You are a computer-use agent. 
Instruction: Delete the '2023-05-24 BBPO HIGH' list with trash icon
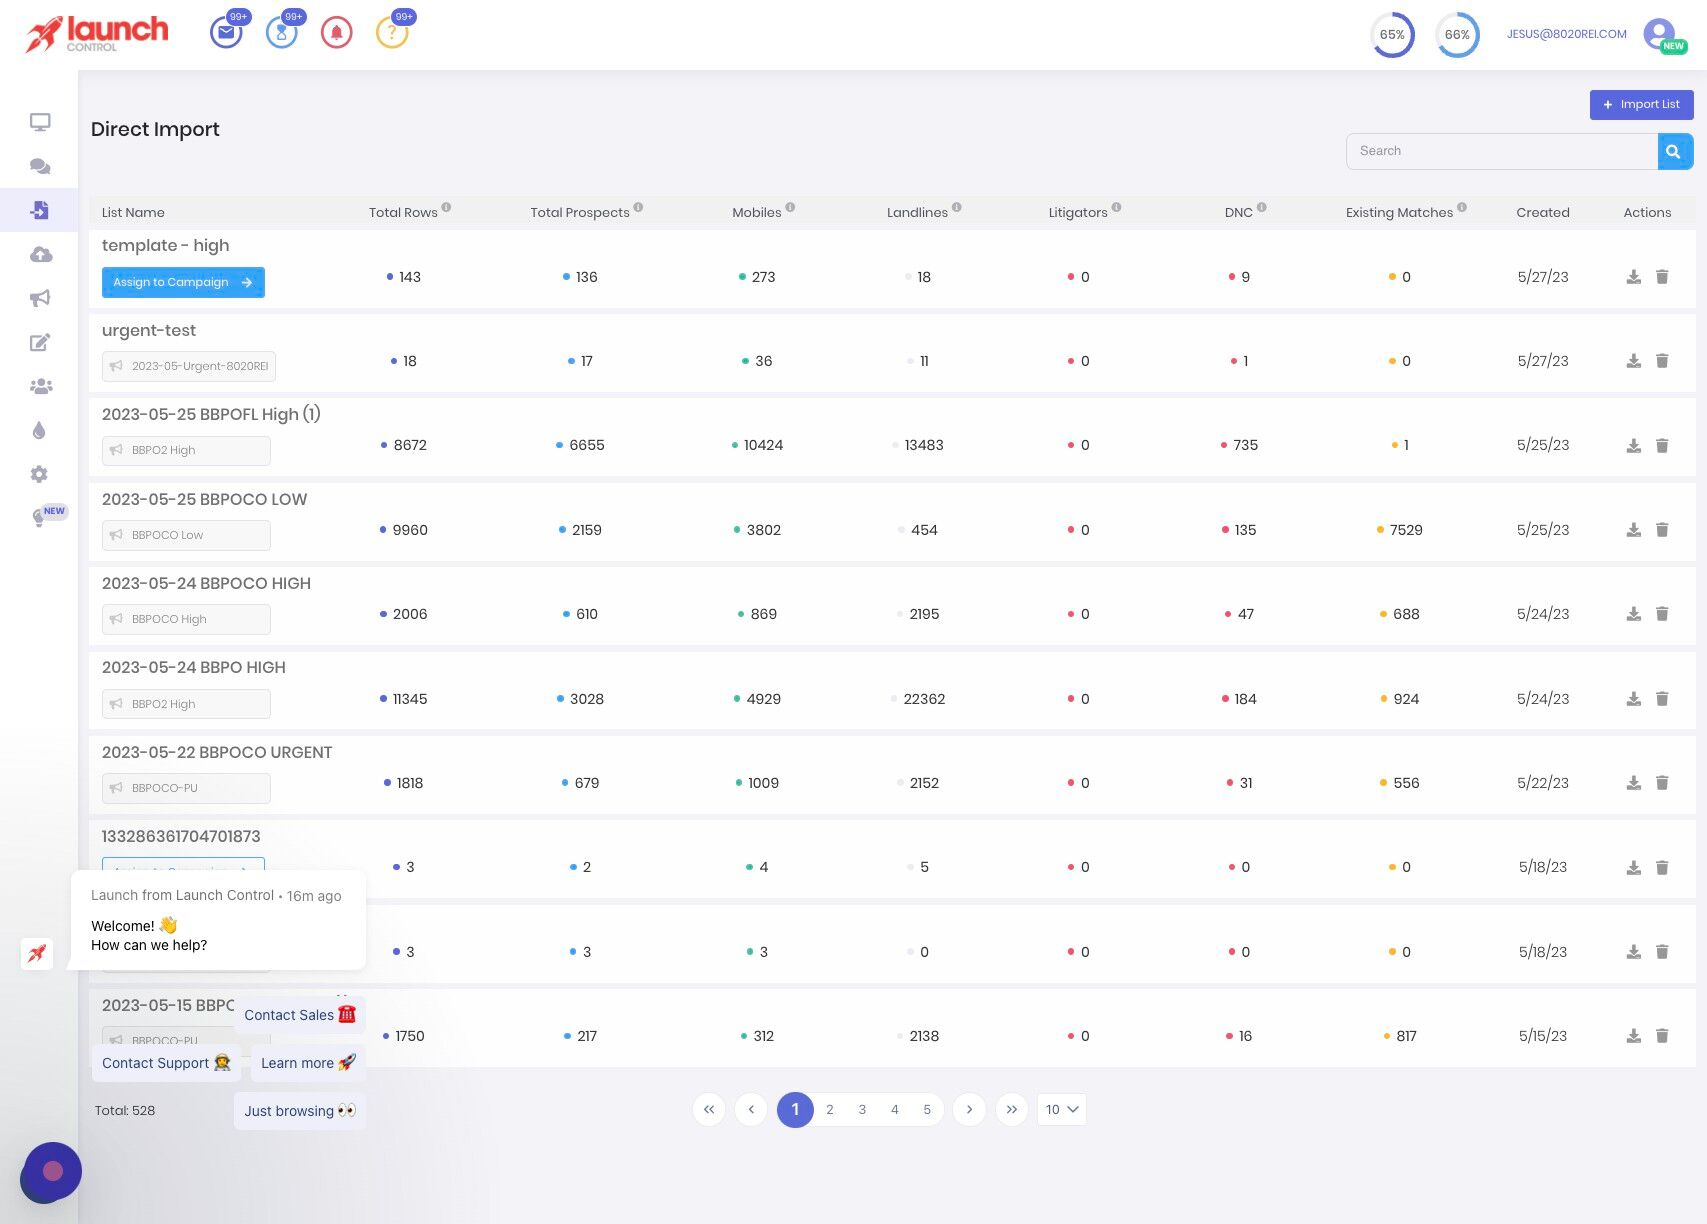(x=1662, y=699)
